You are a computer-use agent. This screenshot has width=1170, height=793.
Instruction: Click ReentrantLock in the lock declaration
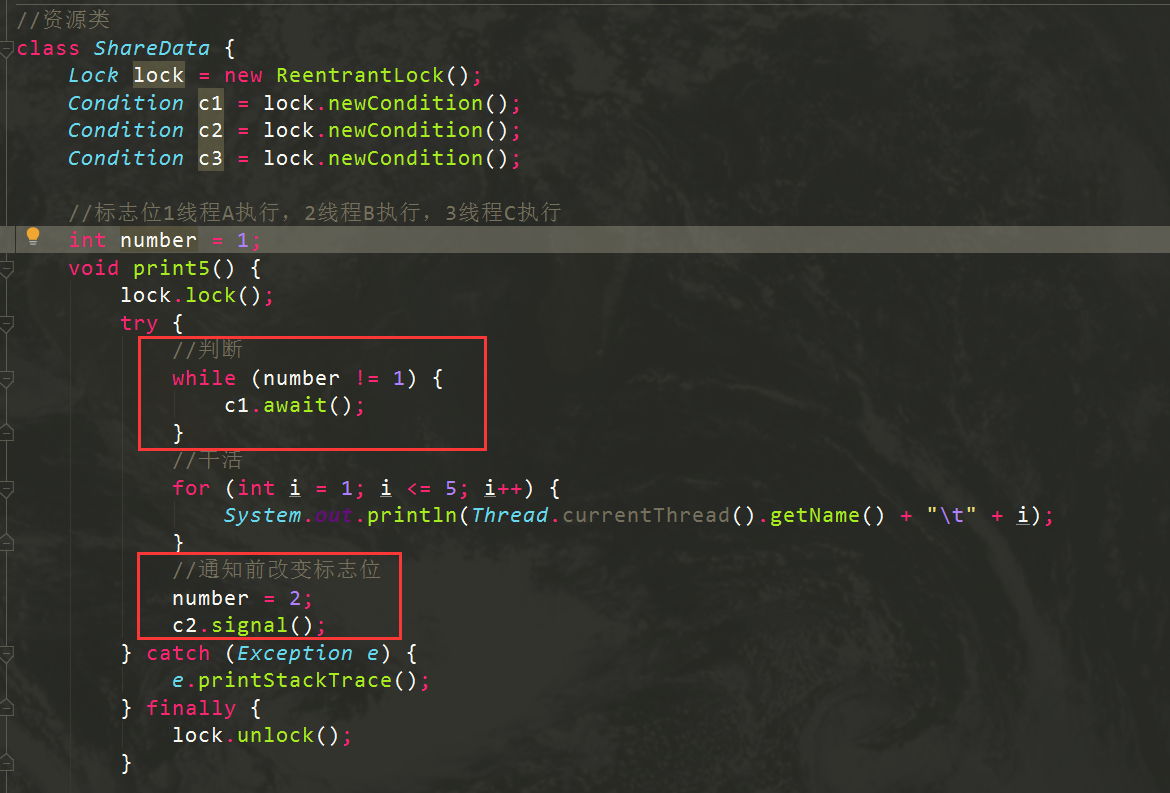[360, 75]
